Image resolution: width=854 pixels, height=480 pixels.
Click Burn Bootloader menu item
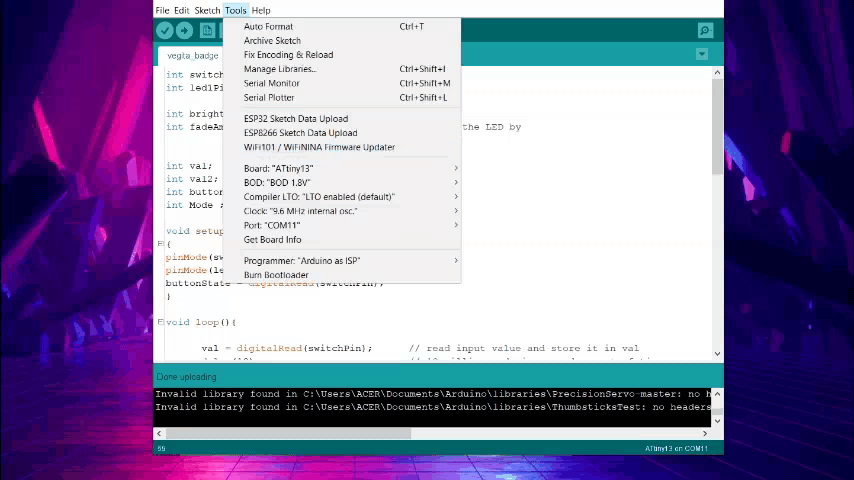[276, 275]
